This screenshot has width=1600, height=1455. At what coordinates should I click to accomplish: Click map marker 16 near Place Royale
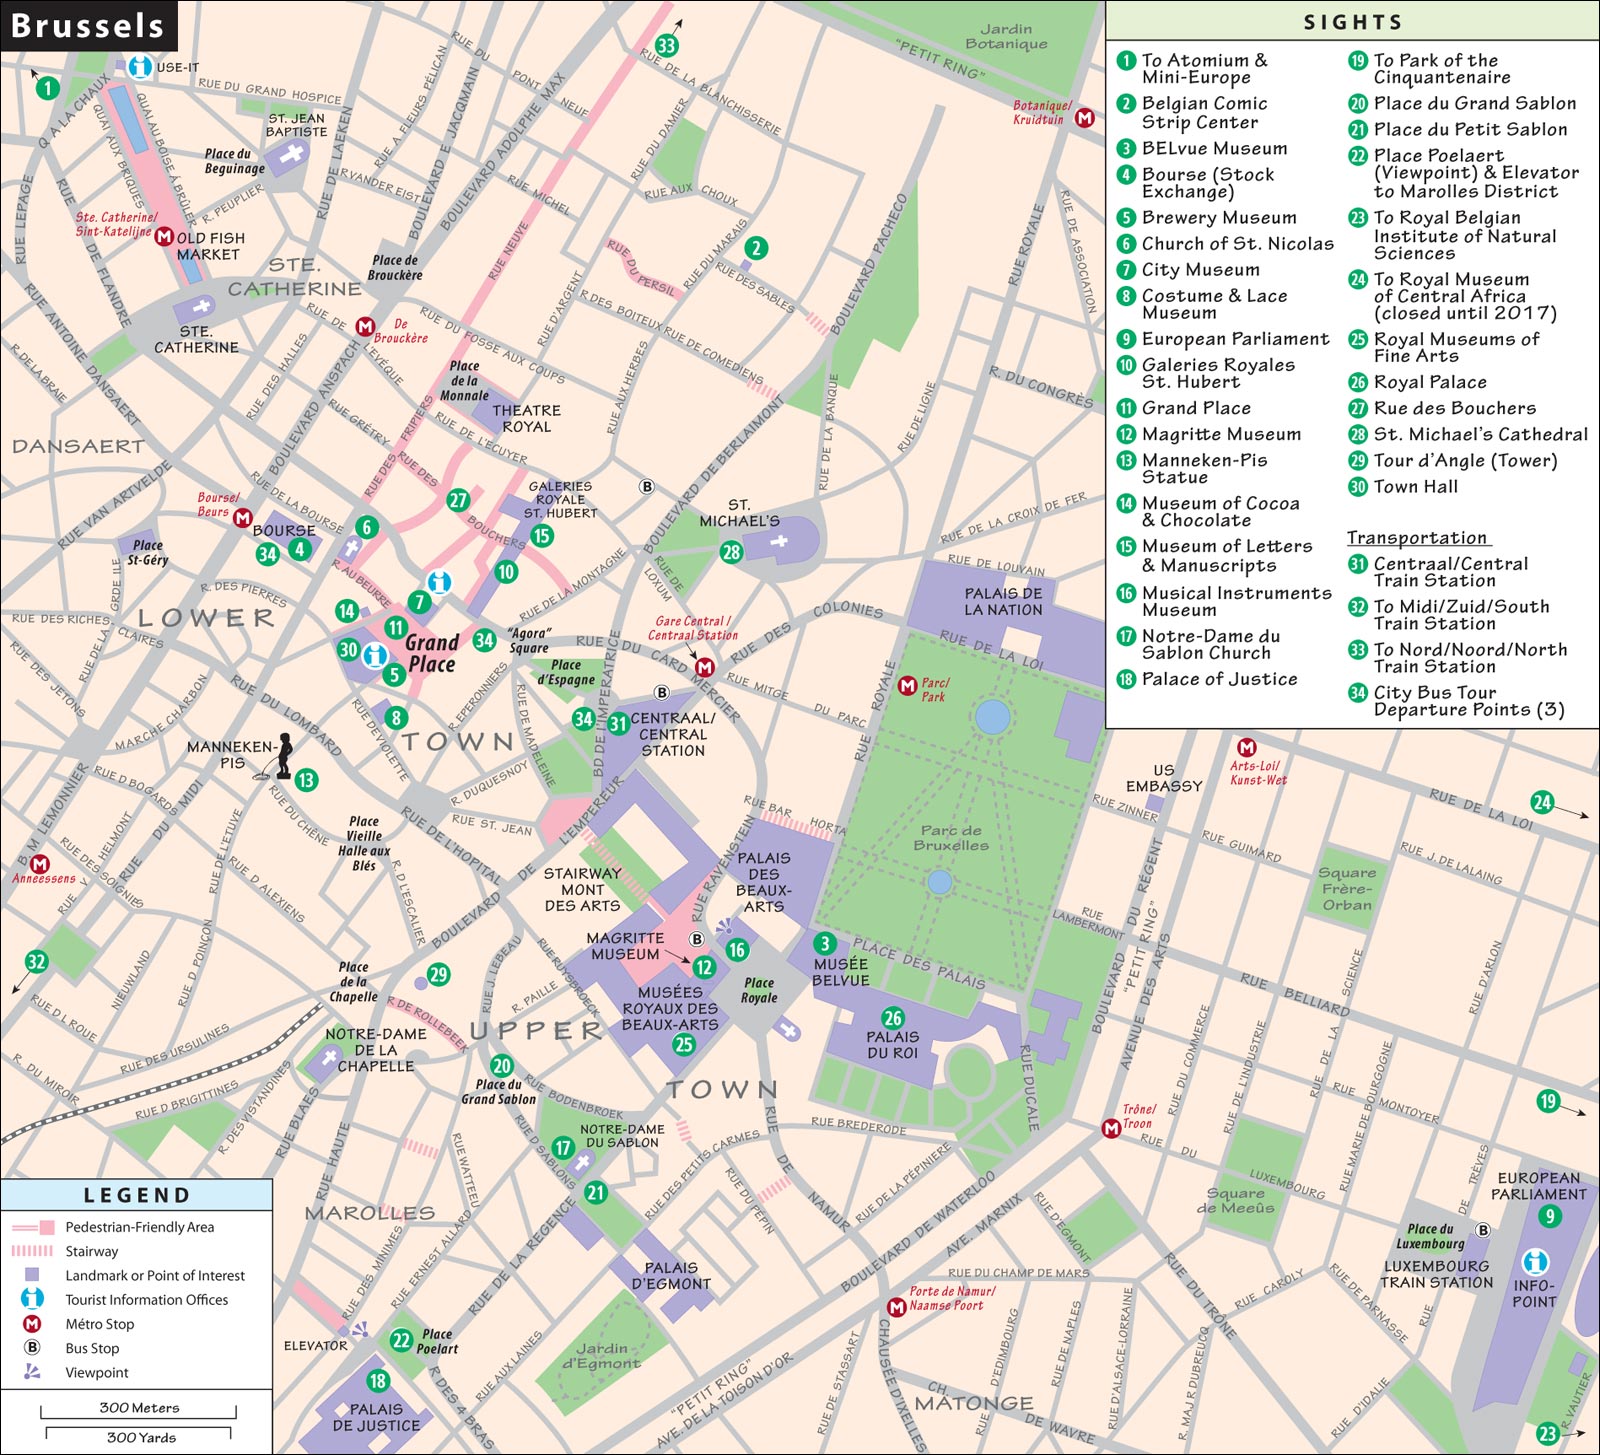[737, 950]
